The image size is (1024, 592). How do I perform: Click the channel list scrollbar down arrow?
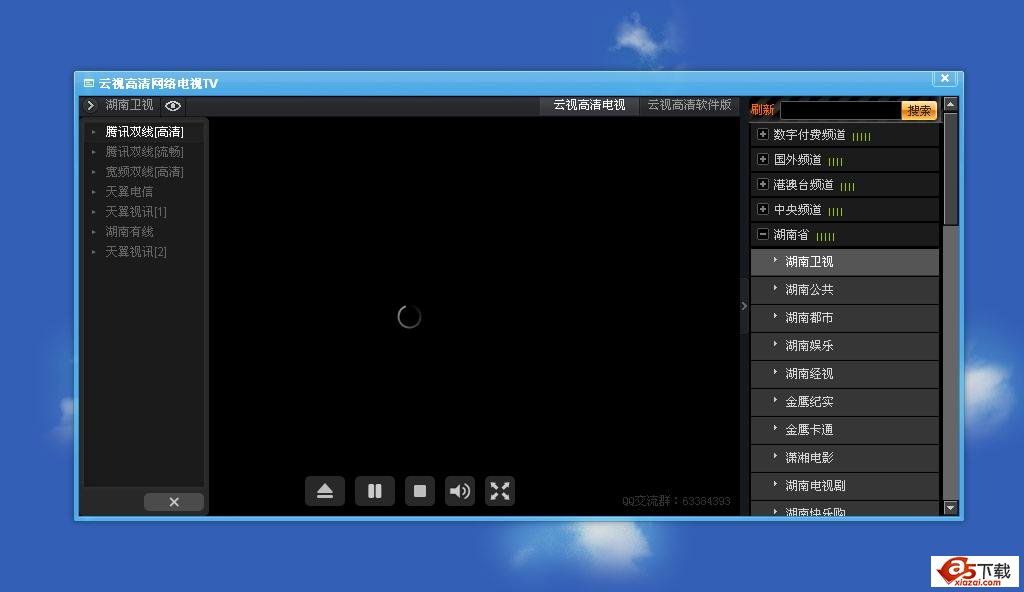tap(950, 508)
